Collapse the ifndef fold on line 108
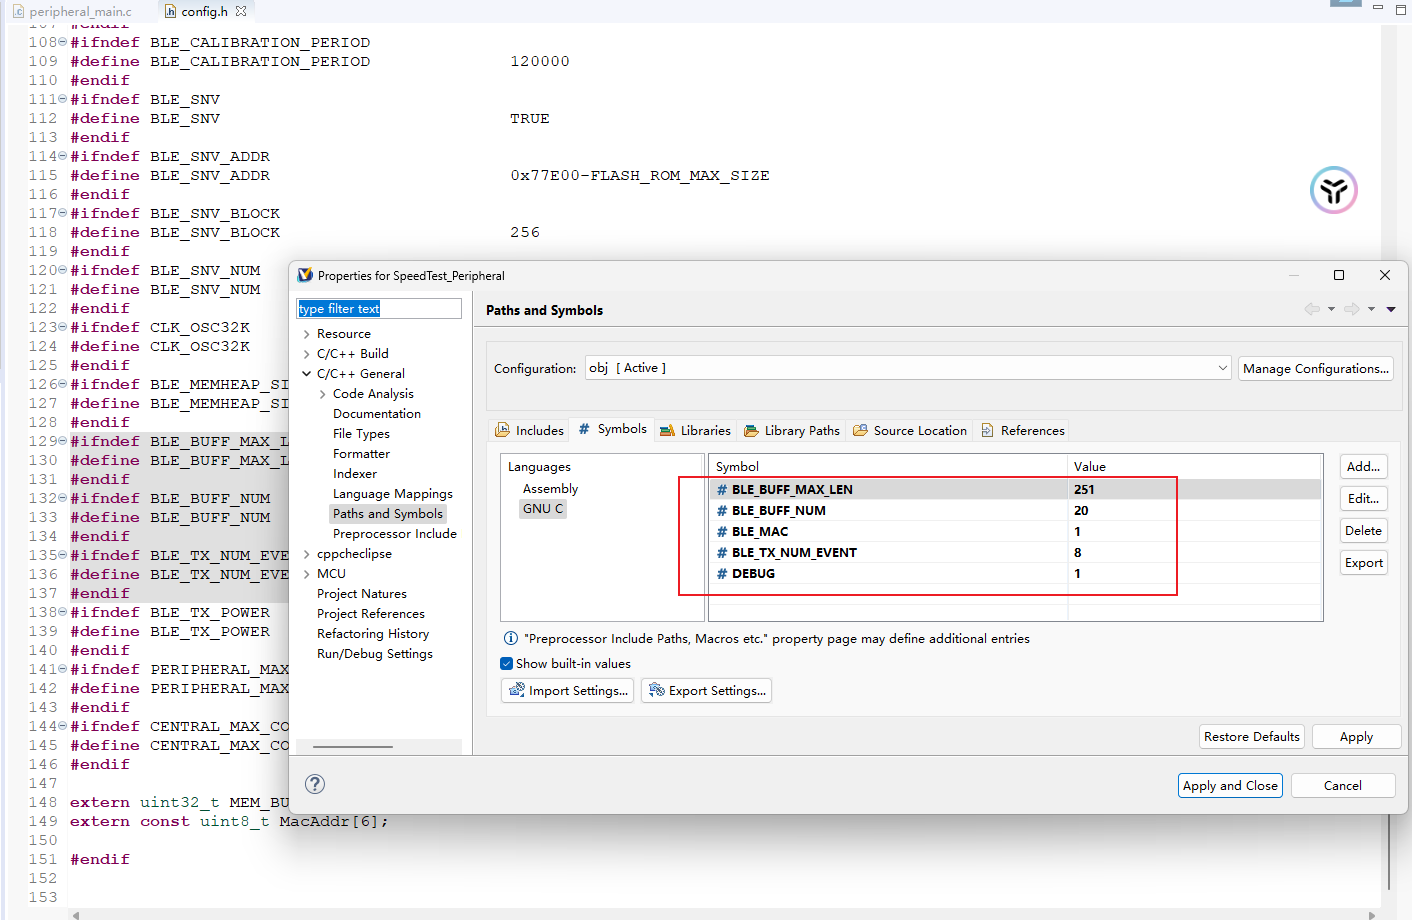1412x920 pixels. click(x=63, y=42)
